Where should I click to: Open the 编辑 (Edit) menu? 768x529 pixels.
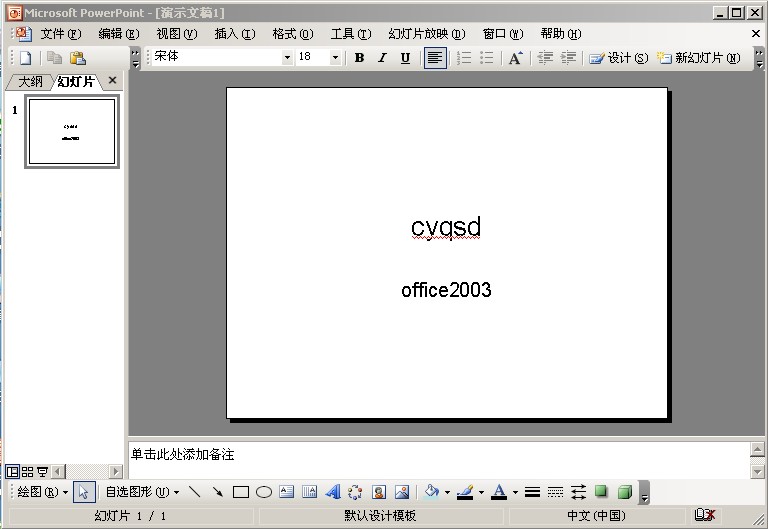click(x=119, y=34)
